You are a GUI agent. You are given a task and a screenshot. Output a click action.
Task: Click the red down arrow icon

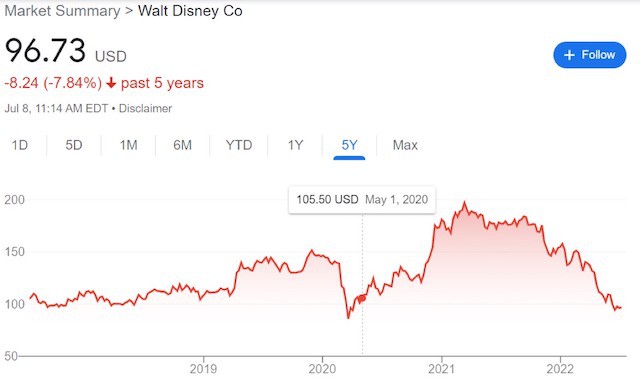tap(111, 83)
